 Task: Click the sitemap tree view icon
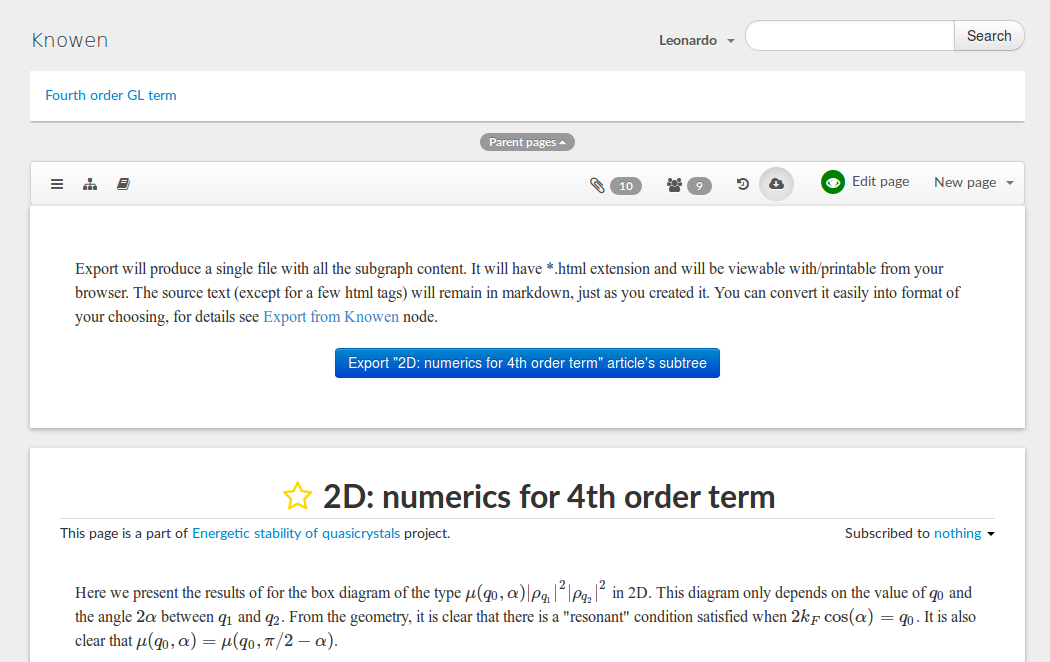[x=90, y=184]
